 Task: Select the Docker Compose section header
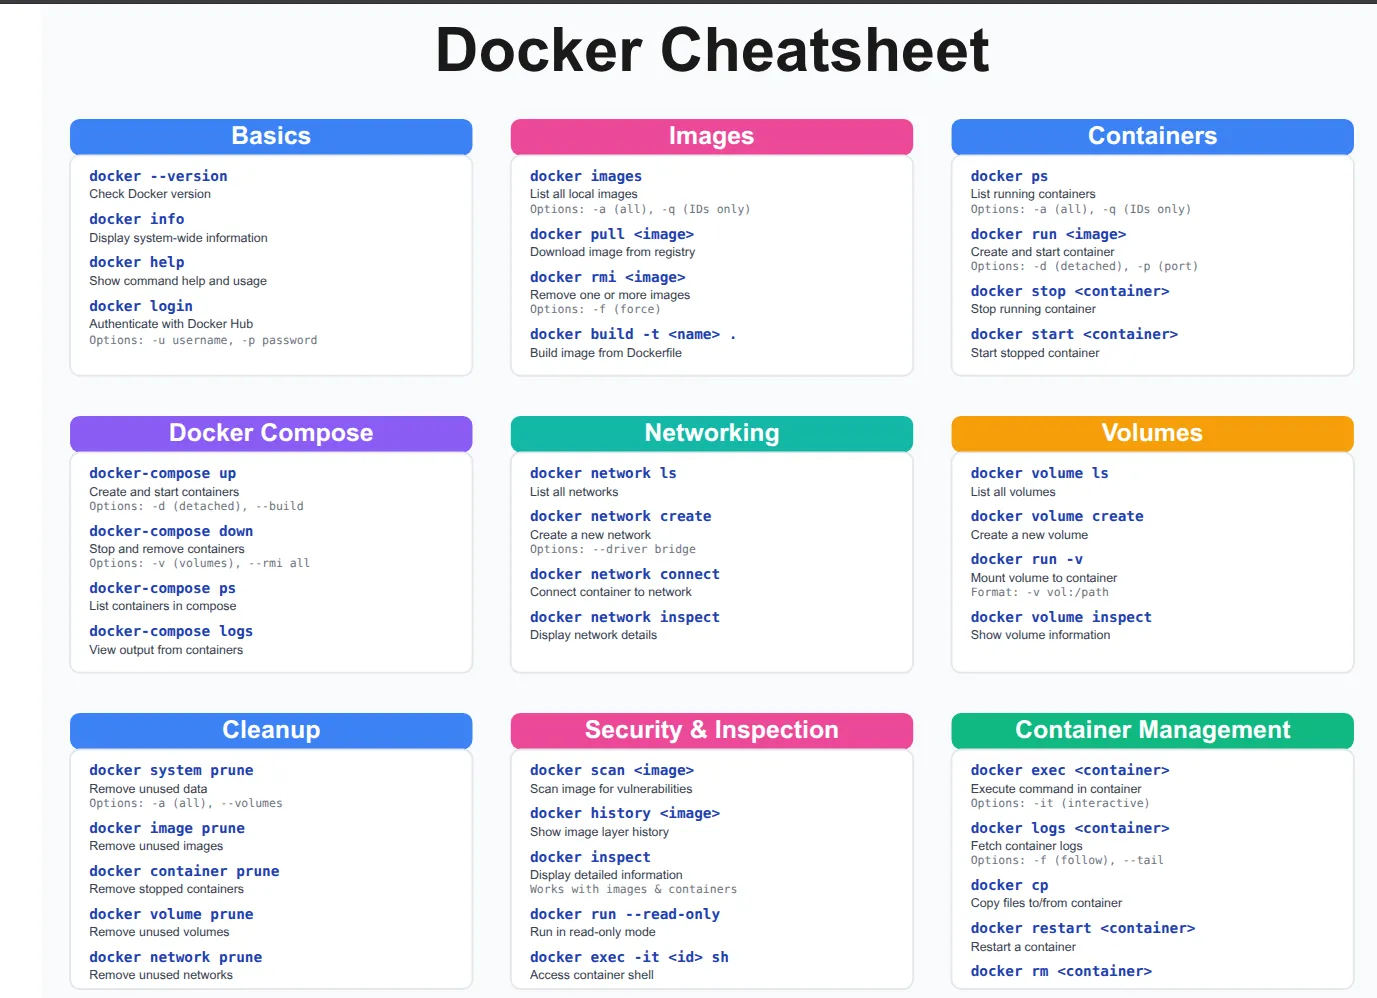(271, 433)
